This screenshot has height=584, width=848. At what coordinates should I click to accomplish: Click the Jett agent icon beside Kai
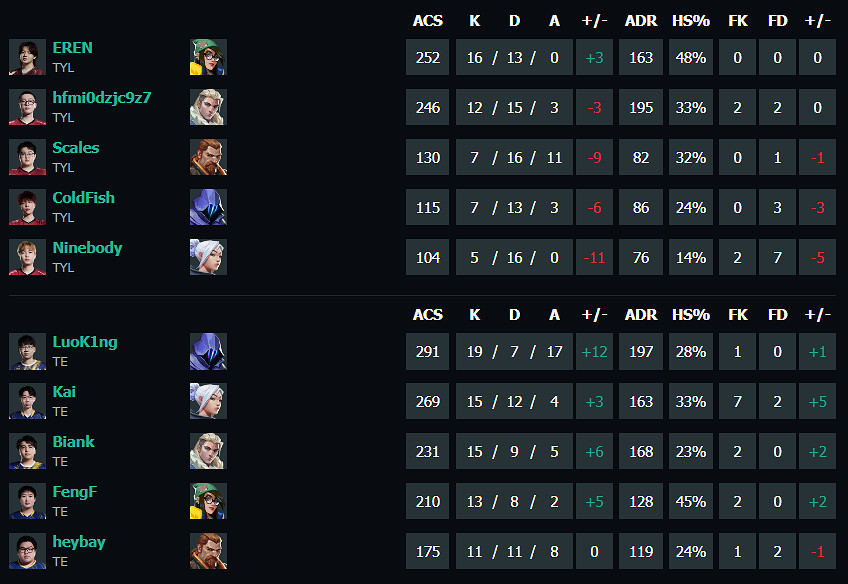click(208, 401)
